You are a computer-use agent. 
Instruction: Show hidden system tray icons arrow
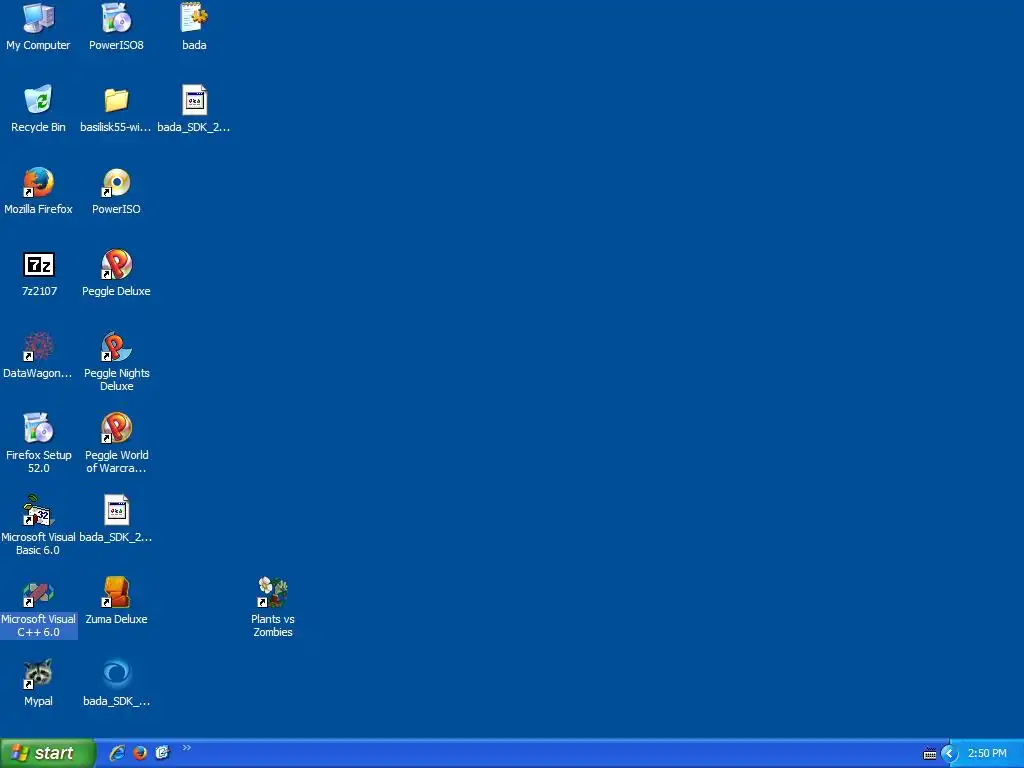(950, 754)
